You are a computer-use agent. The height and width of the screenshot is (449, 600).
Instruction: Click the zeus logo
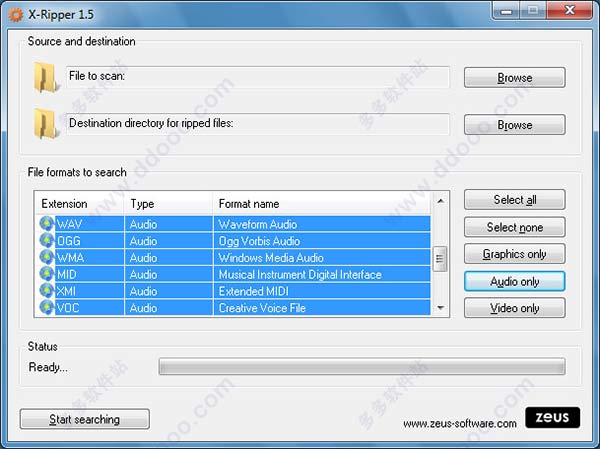552,417
